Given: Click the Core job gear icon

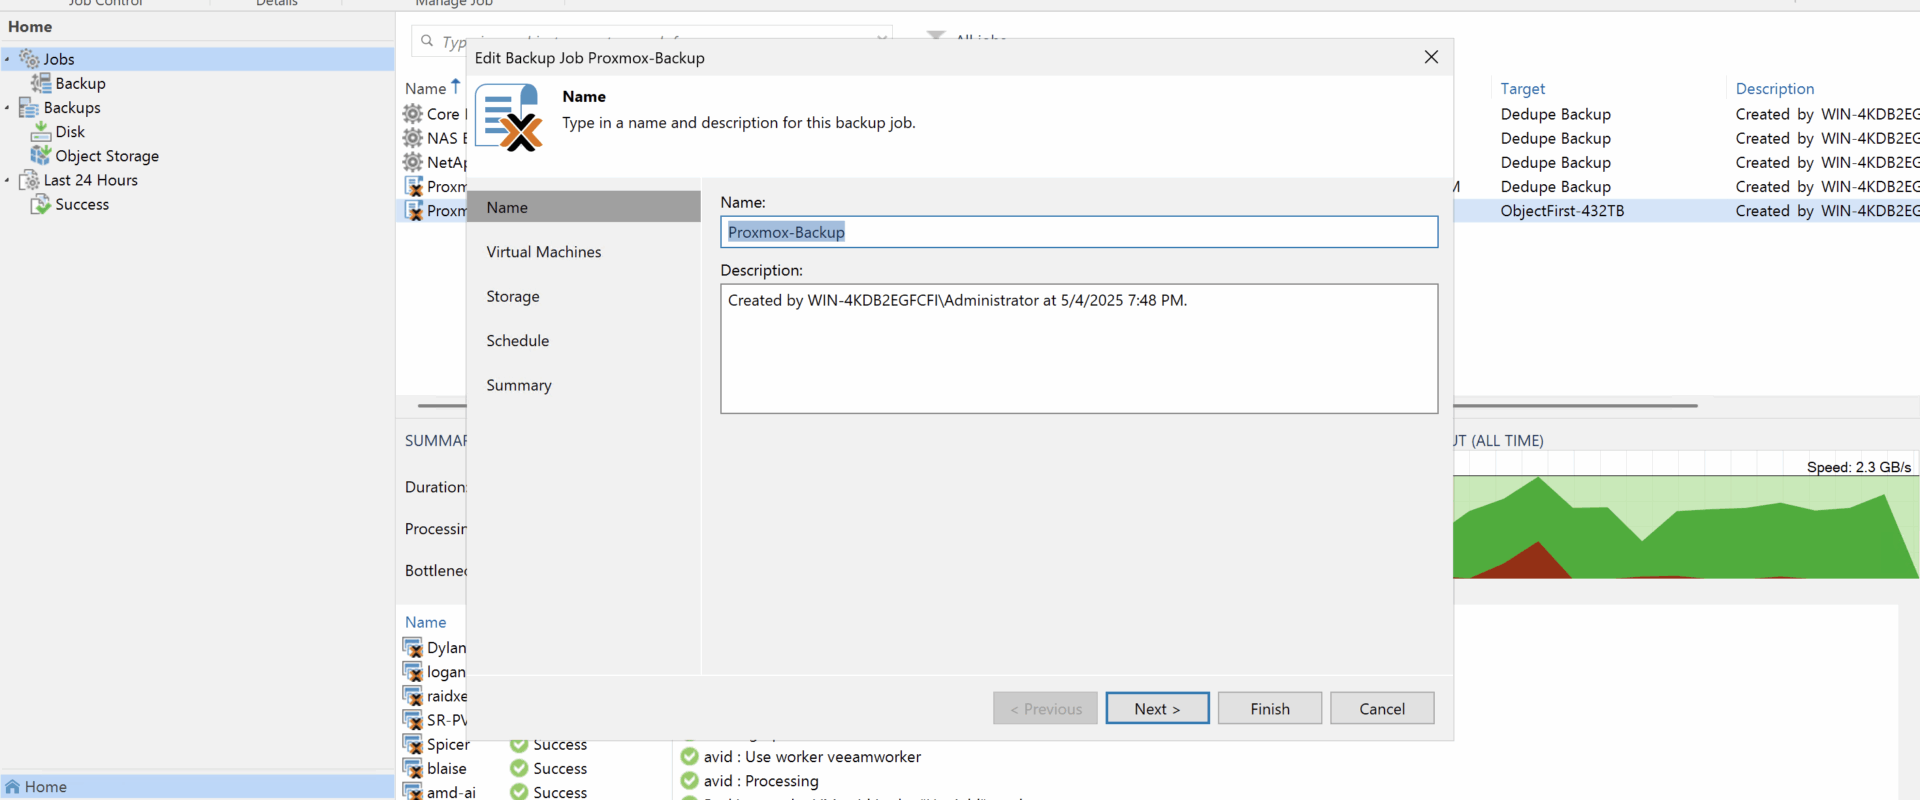Looking at the screenshot, I should [x=413, y=114].
